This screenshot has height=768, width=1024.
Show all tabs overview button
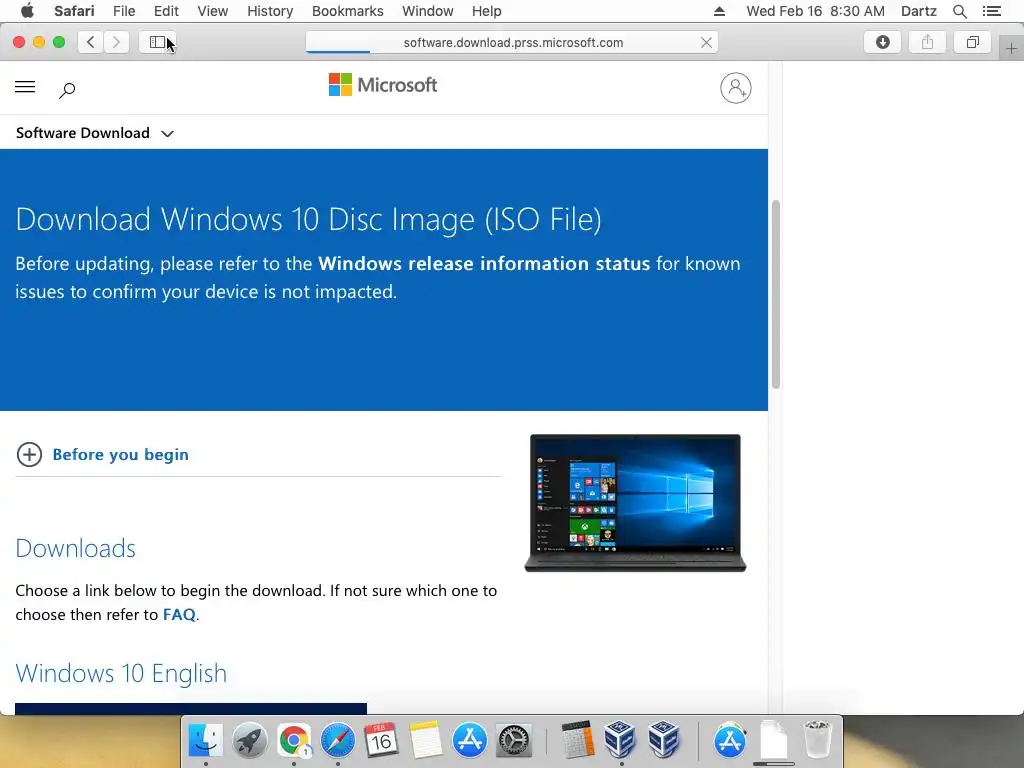click(x=972, y=42)
